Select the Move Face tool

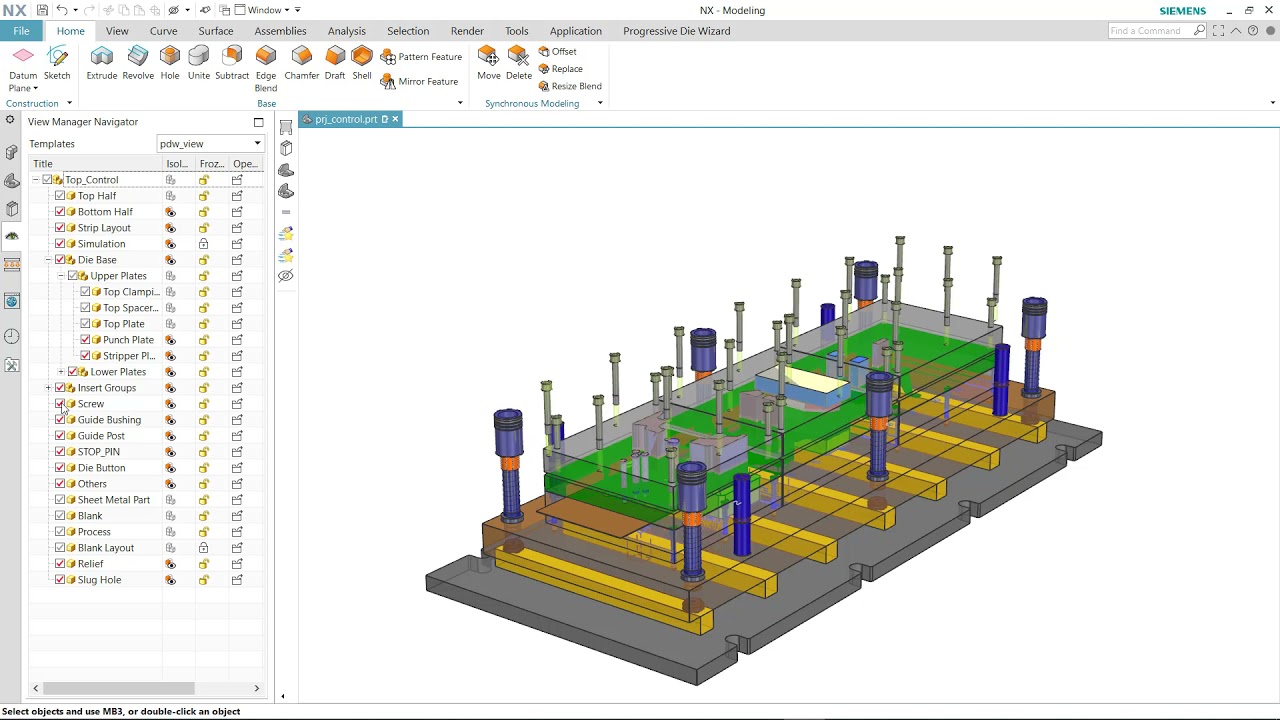click(x=489, y=63)
